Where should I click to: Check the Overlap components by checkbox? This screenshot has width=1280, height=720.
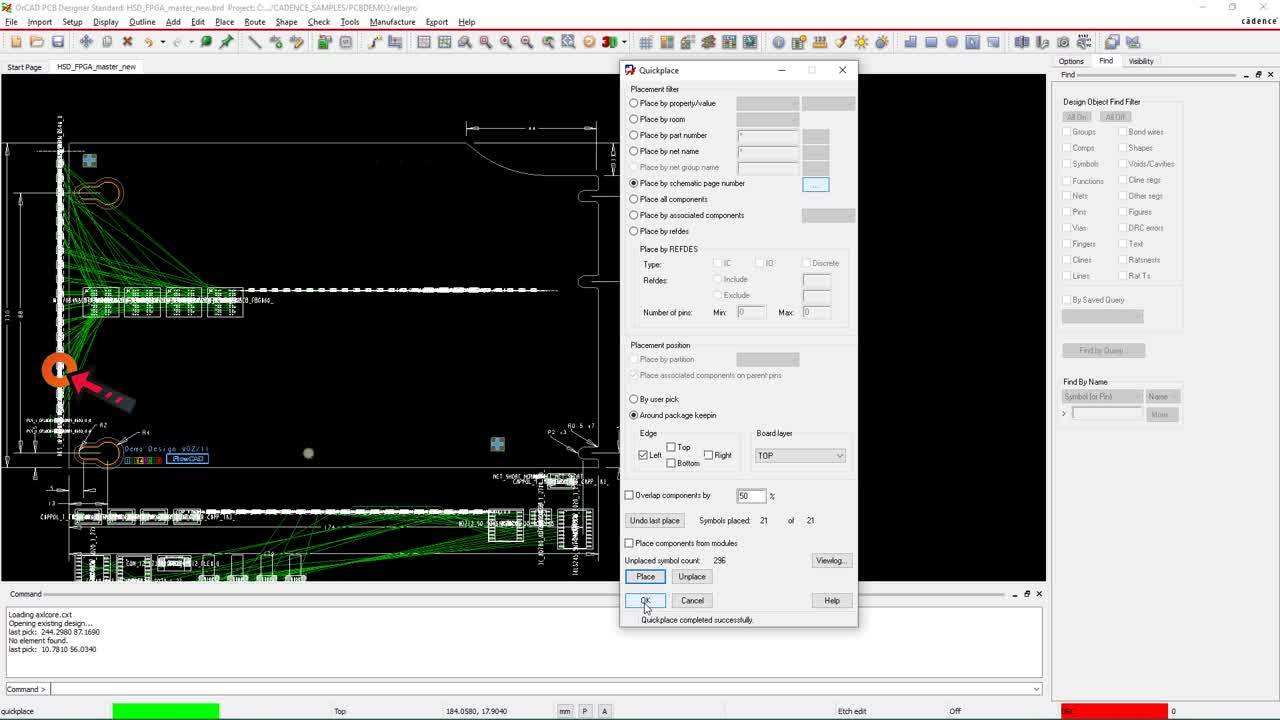click(629, 495)
